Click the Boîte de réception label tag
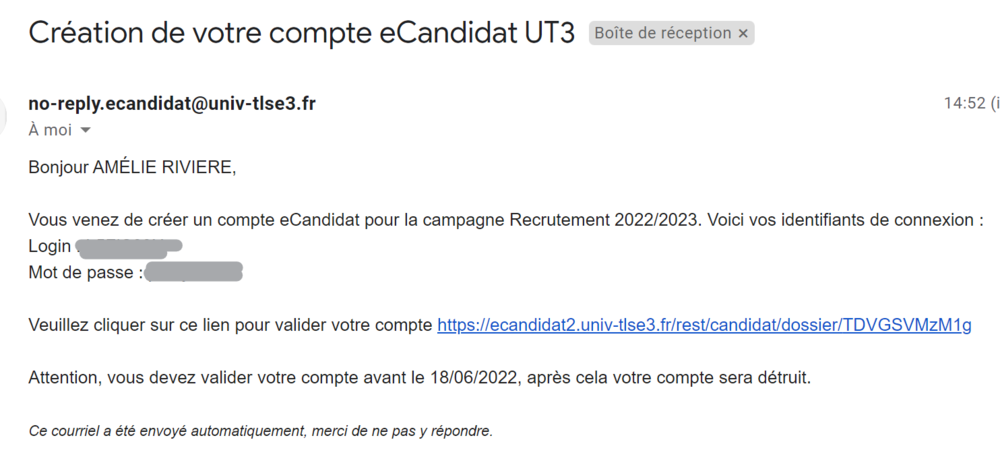The image size is (1000, 473). pos(662,33)
